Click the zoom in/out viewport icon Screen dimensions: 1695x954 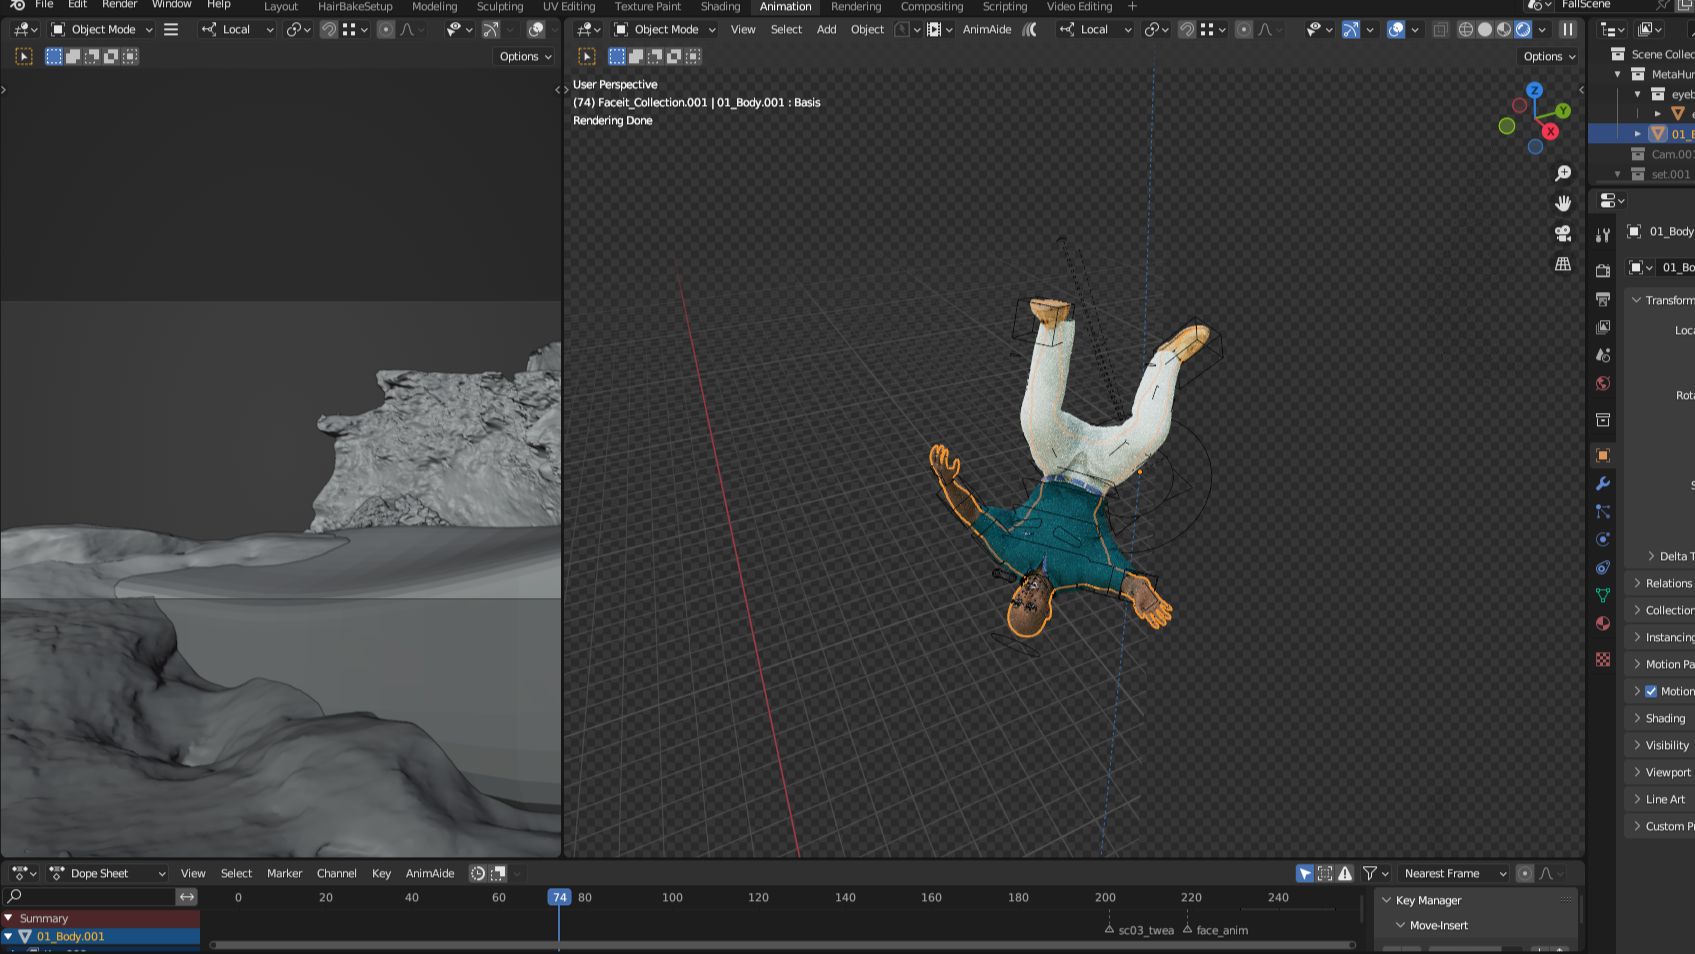1563,174
